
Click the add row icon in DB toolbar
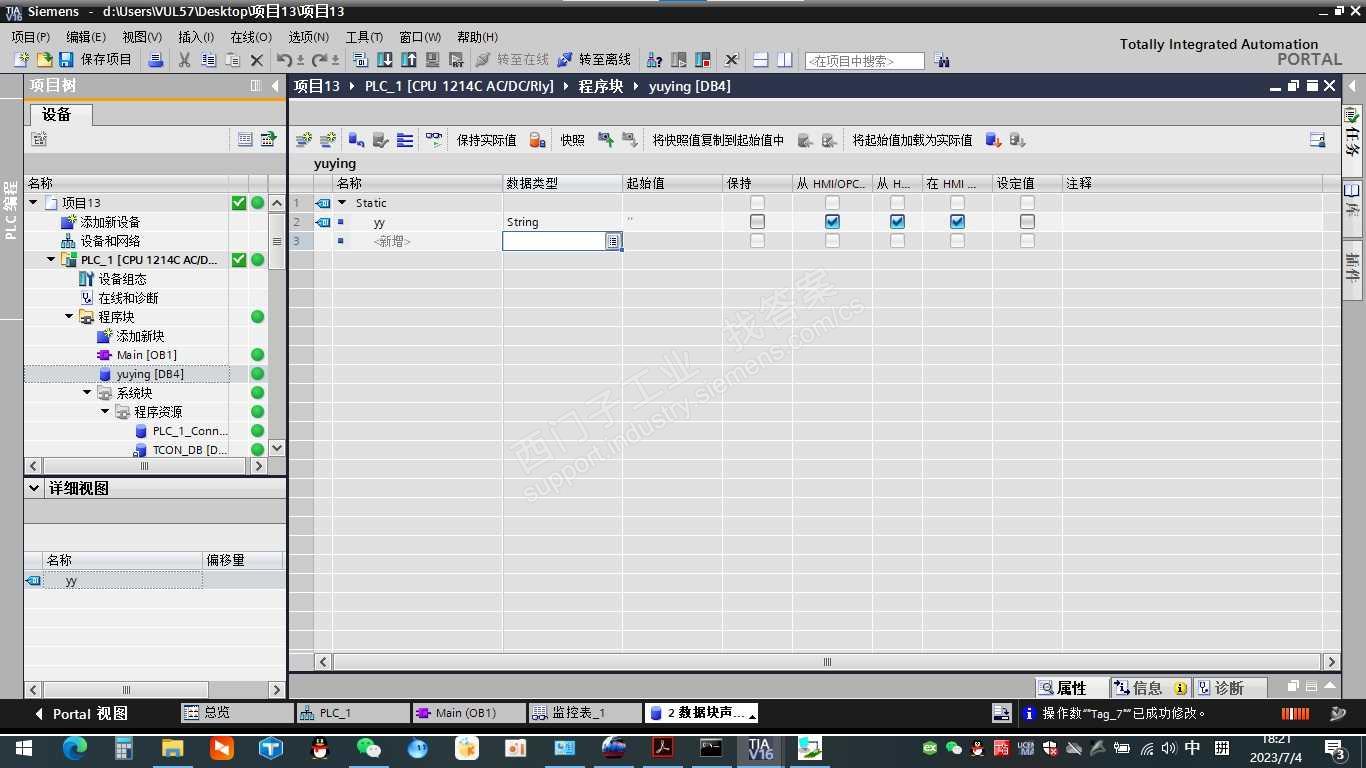327,140
